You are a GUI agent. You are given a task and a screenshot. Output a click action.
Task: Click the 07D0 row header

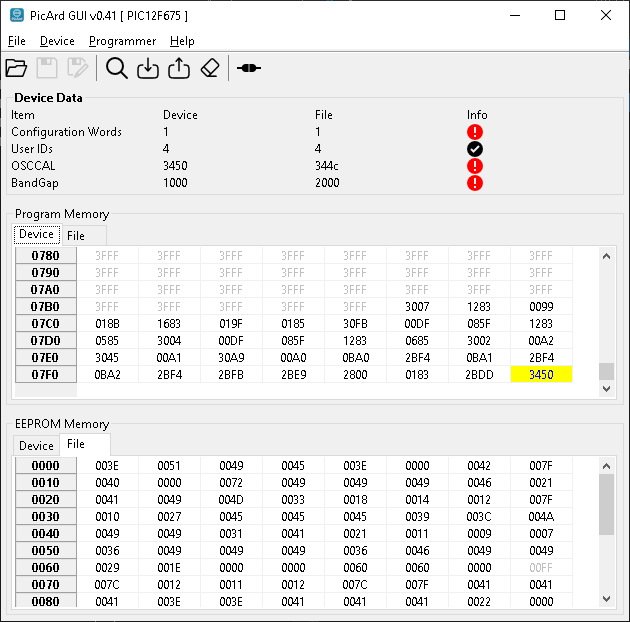point(45,341)
